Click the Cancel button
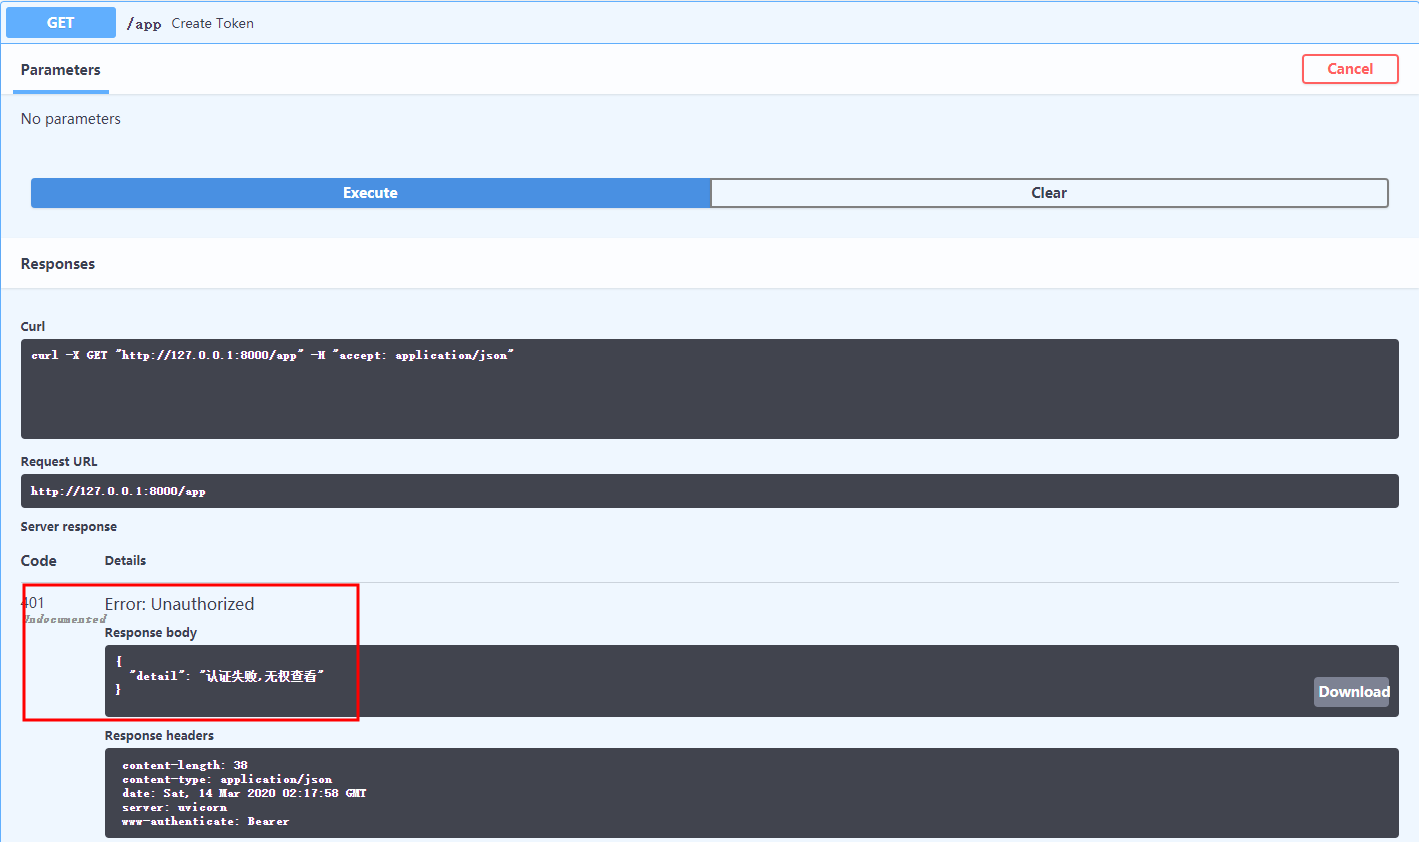Viewport: 1419px width, 842px height. [1350, 69]
